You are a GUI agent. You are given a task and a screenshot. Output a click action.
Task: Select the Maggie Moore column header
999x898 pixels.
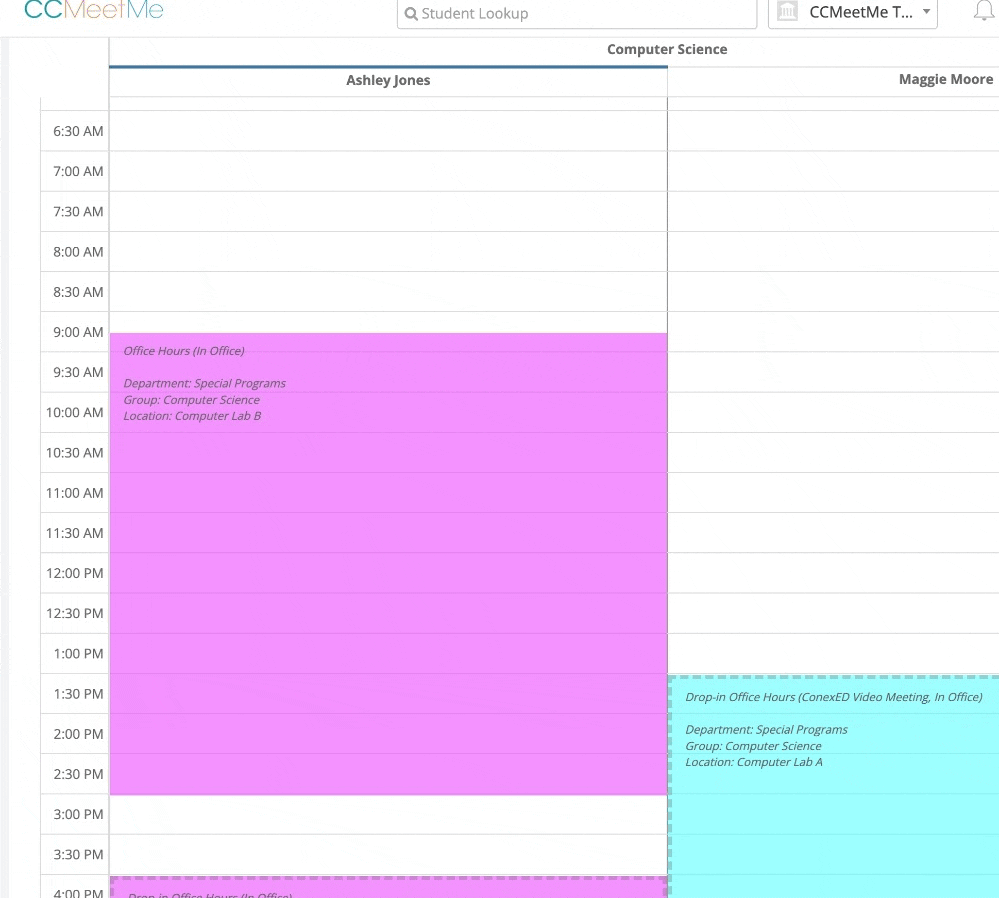945,79
